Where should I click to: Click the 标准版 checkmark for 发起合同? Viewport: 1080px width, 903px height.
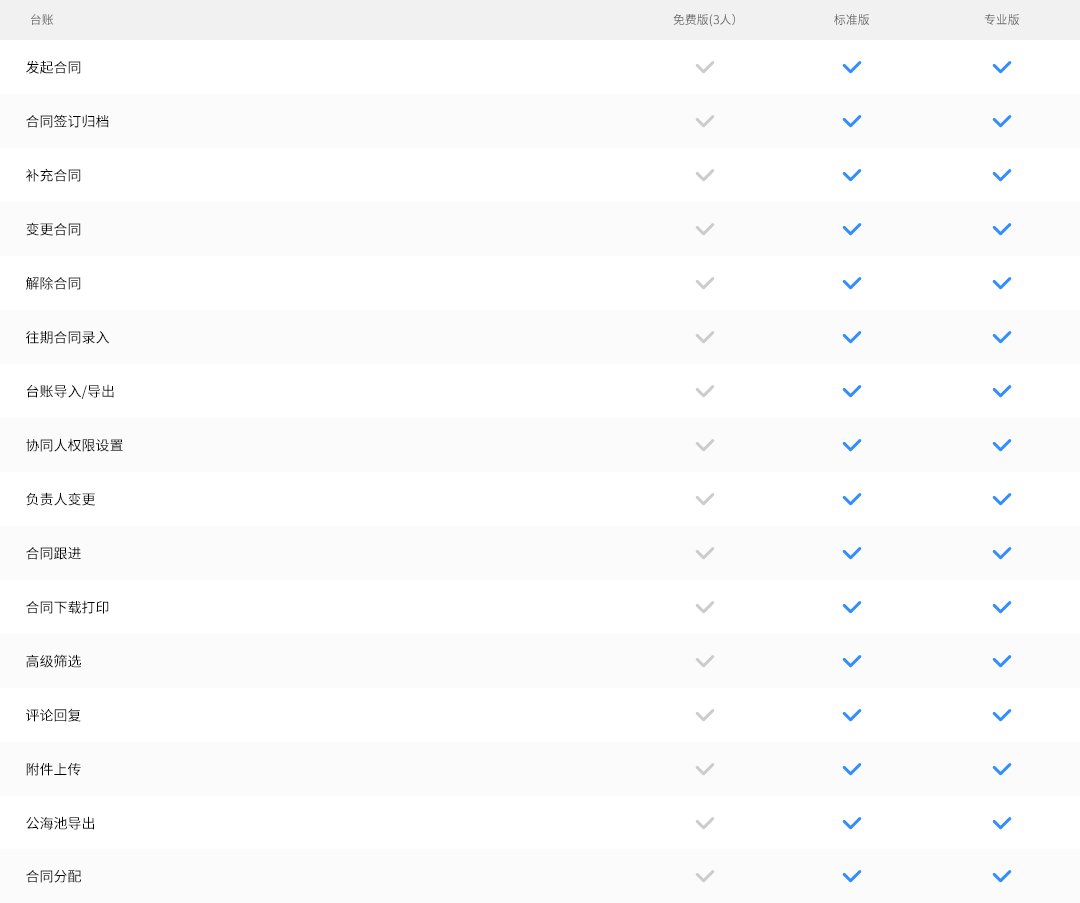click(851, 67)
